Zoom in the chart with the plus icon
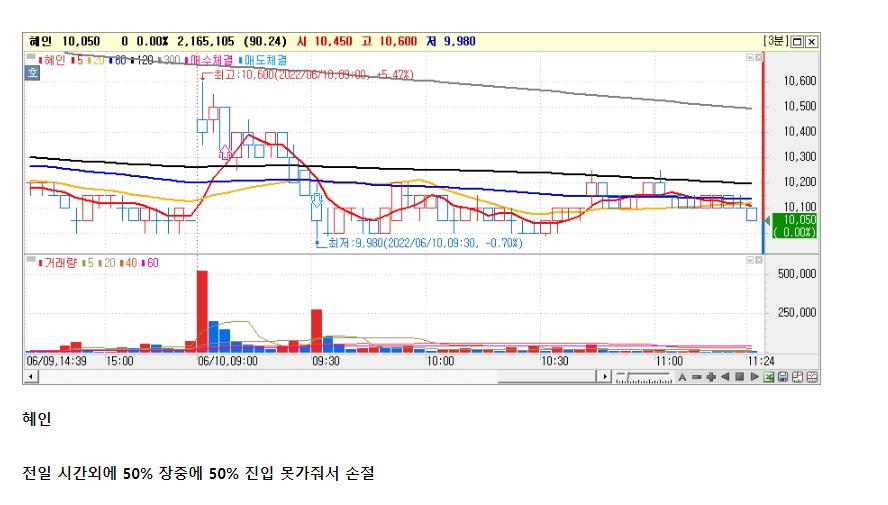 (x=711, y=377)
